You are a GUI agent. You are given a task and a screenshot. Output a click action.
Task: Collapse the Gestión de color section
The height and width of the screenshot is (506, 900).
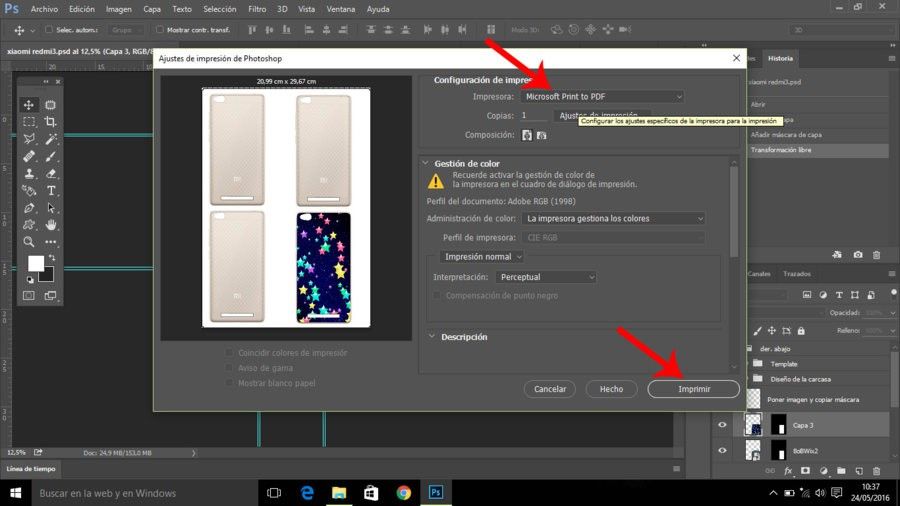coord(426,164)
